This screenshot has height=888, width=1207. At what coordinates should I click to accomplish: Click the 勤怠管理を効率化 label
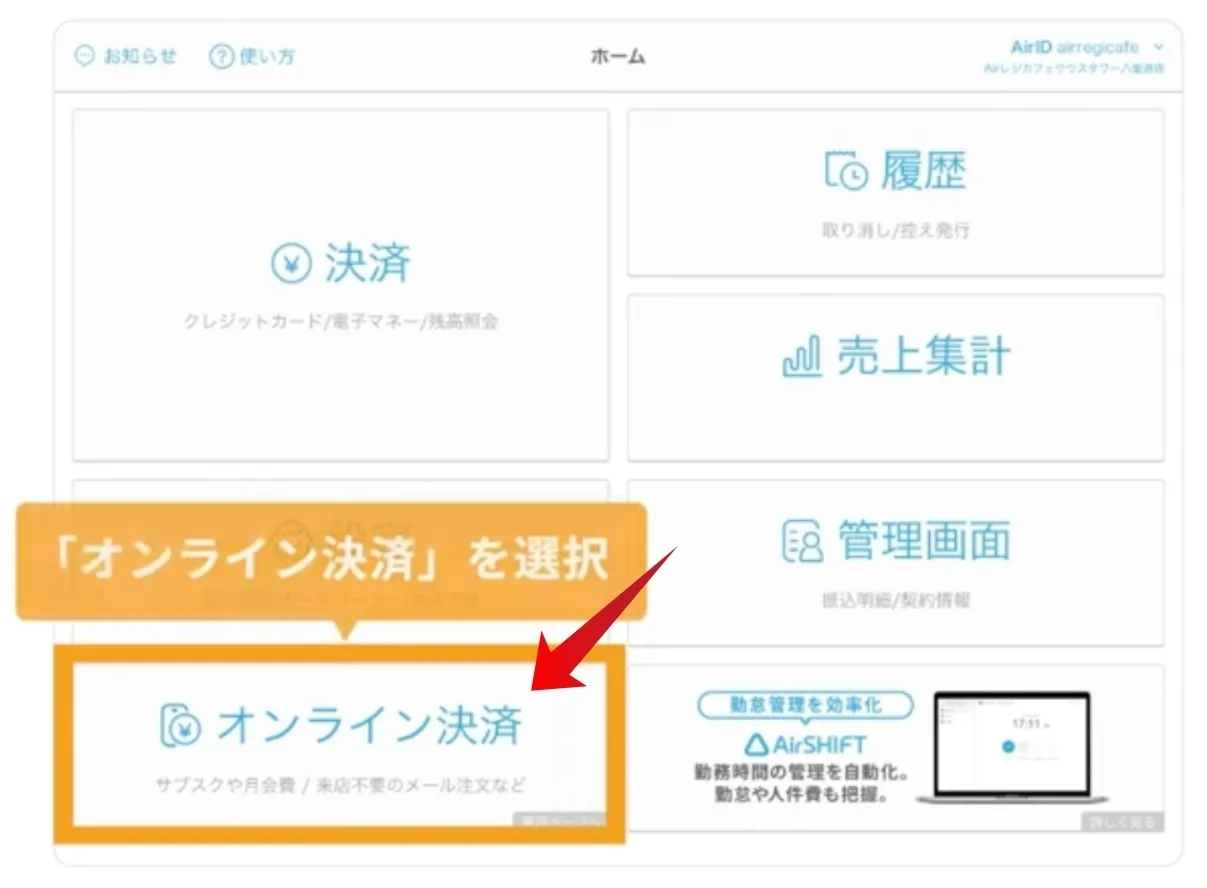point(806,705)
